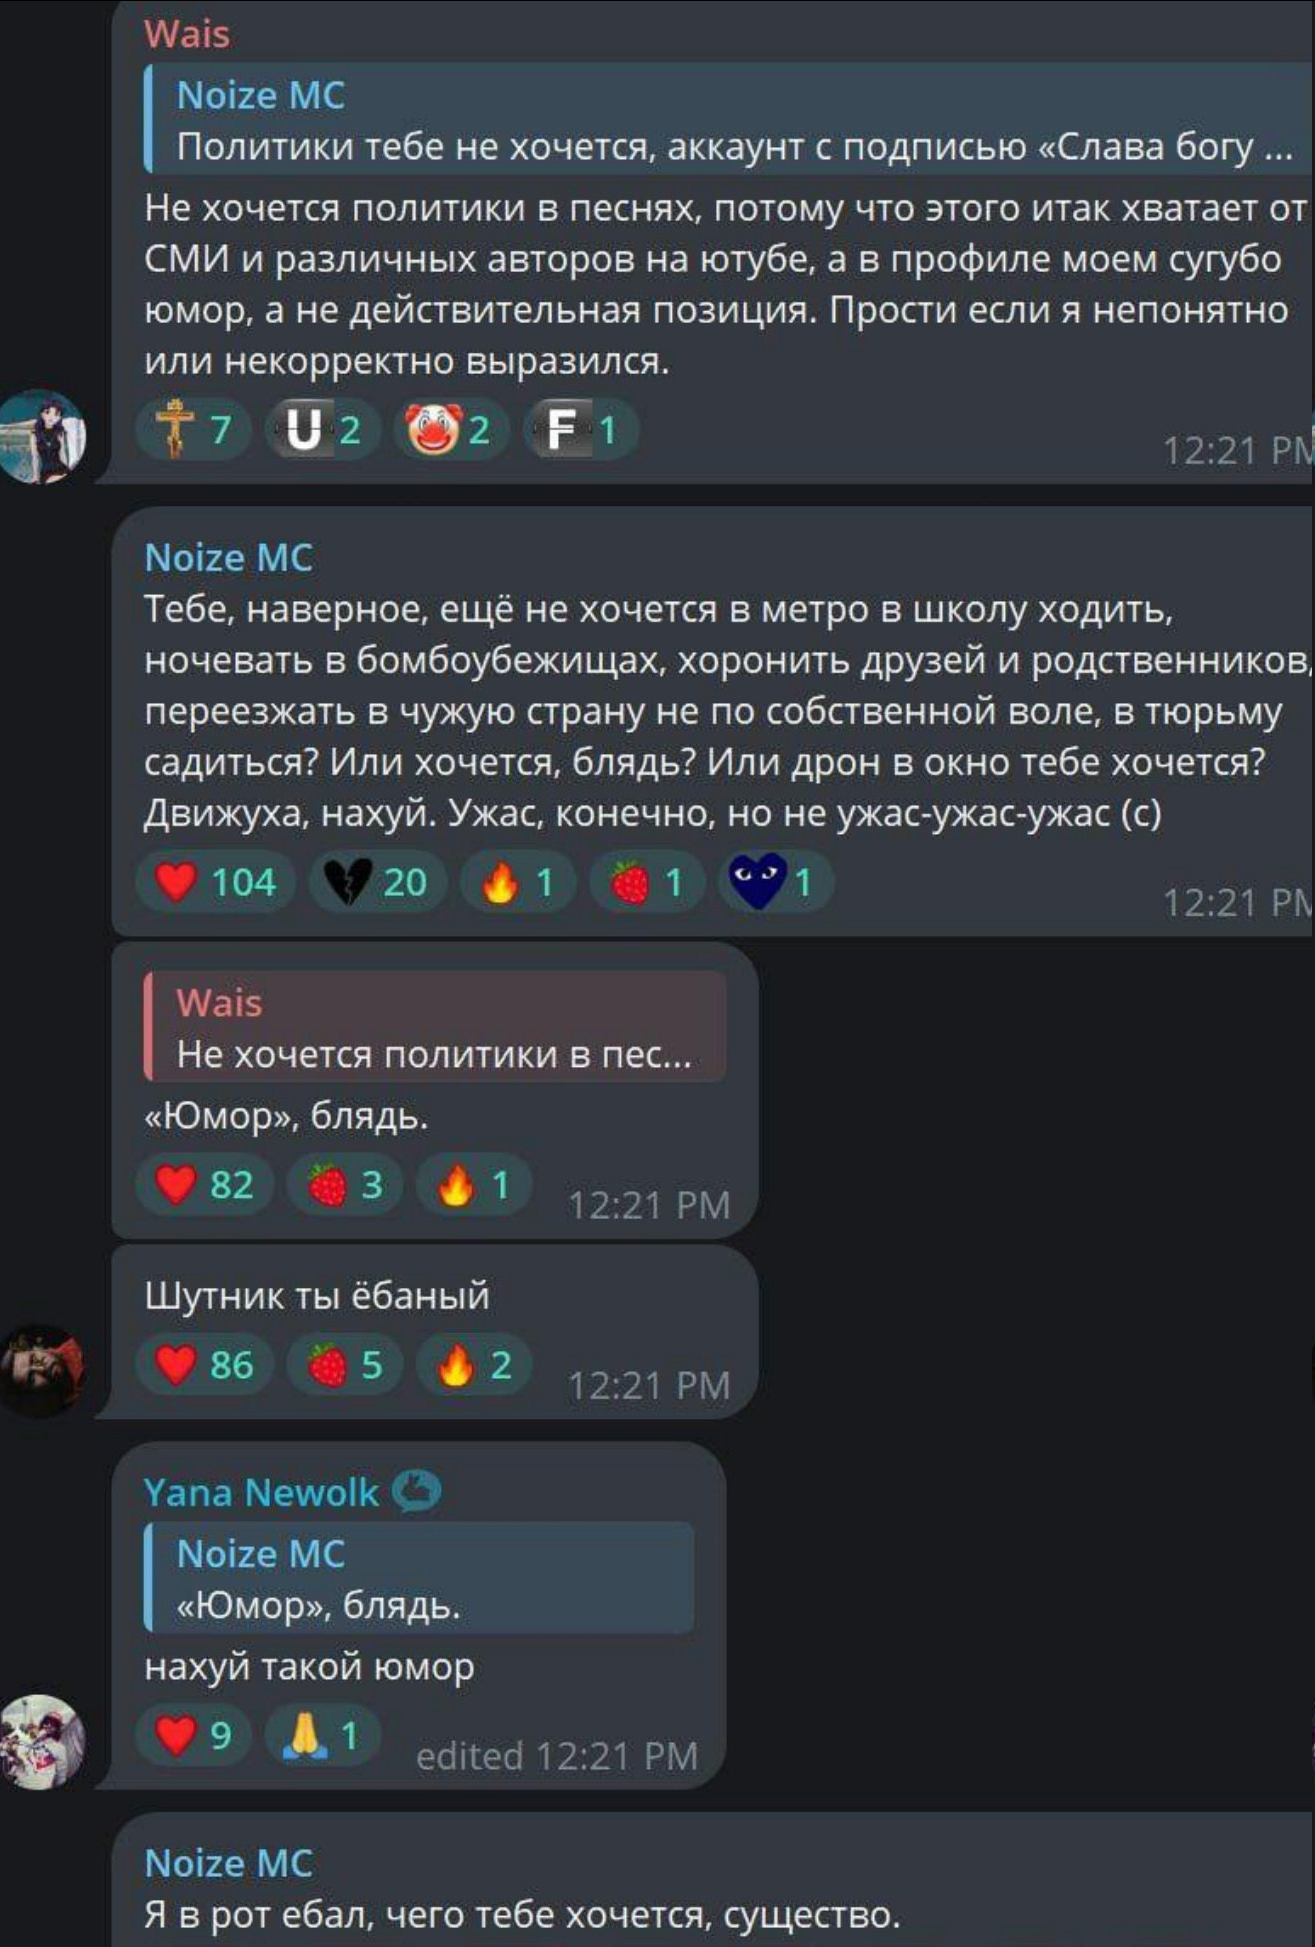
Task: Click the red heart reaction showing 104
Action: point(216,882)
